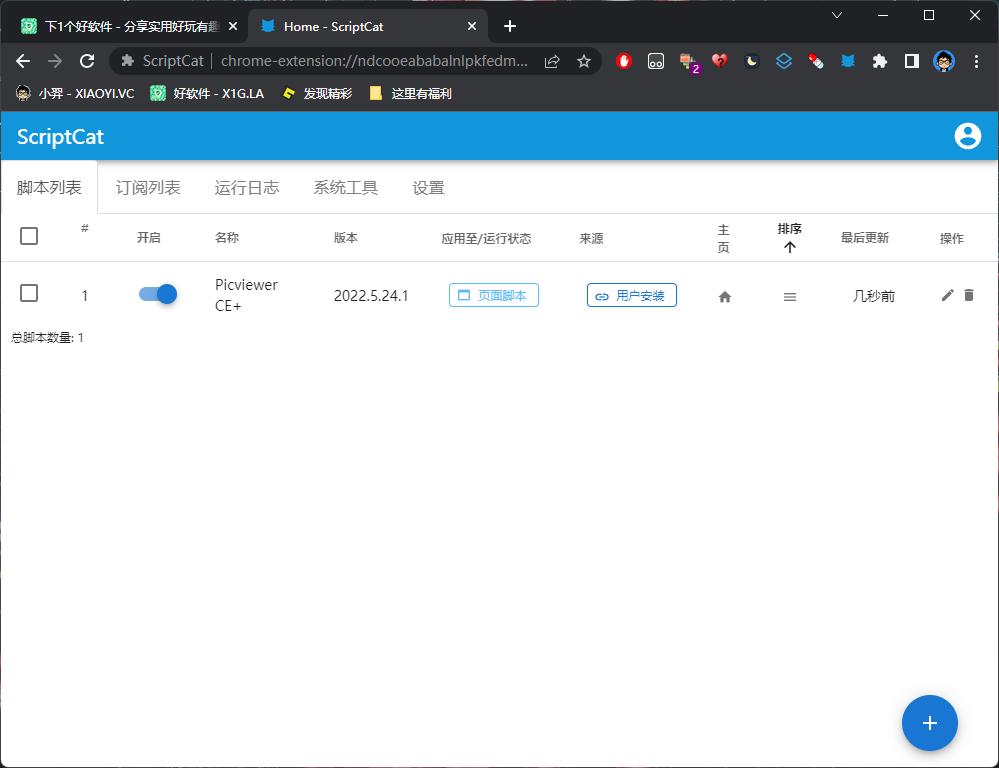This screenshot has width=999, height=768.
Task: Close the 下1个好软件 tab
Action: coord(233,26)
